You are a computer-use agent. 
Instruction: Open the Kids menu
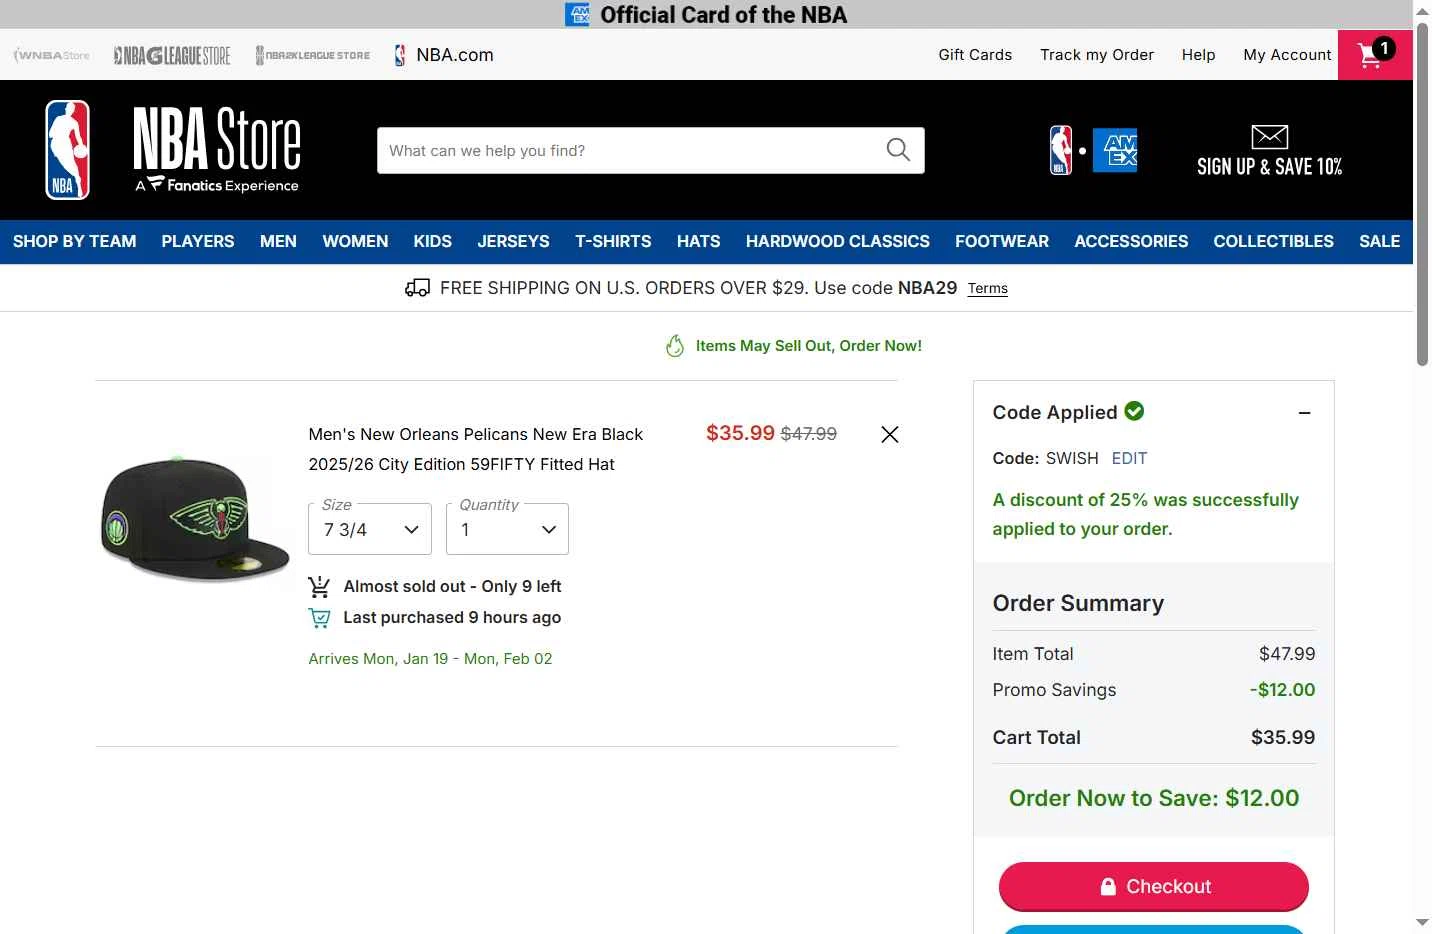click(x=433, y=241)
